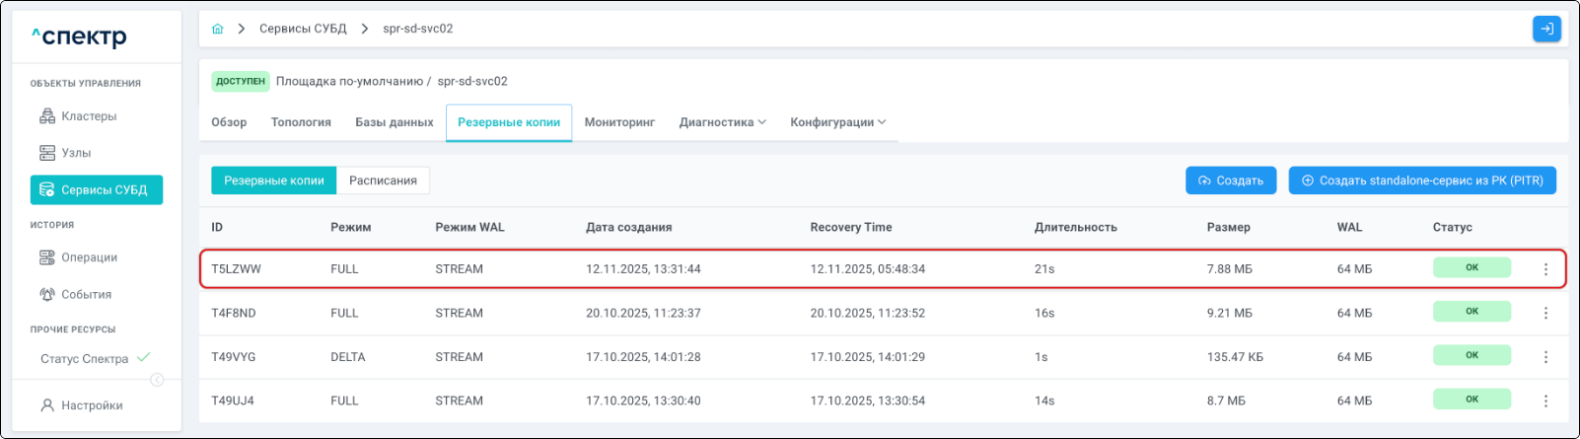Open Кластеры section in sidebar
The width and height of the screenshot is (1580, 439).
pyautogui.click(x=88, y=116)
